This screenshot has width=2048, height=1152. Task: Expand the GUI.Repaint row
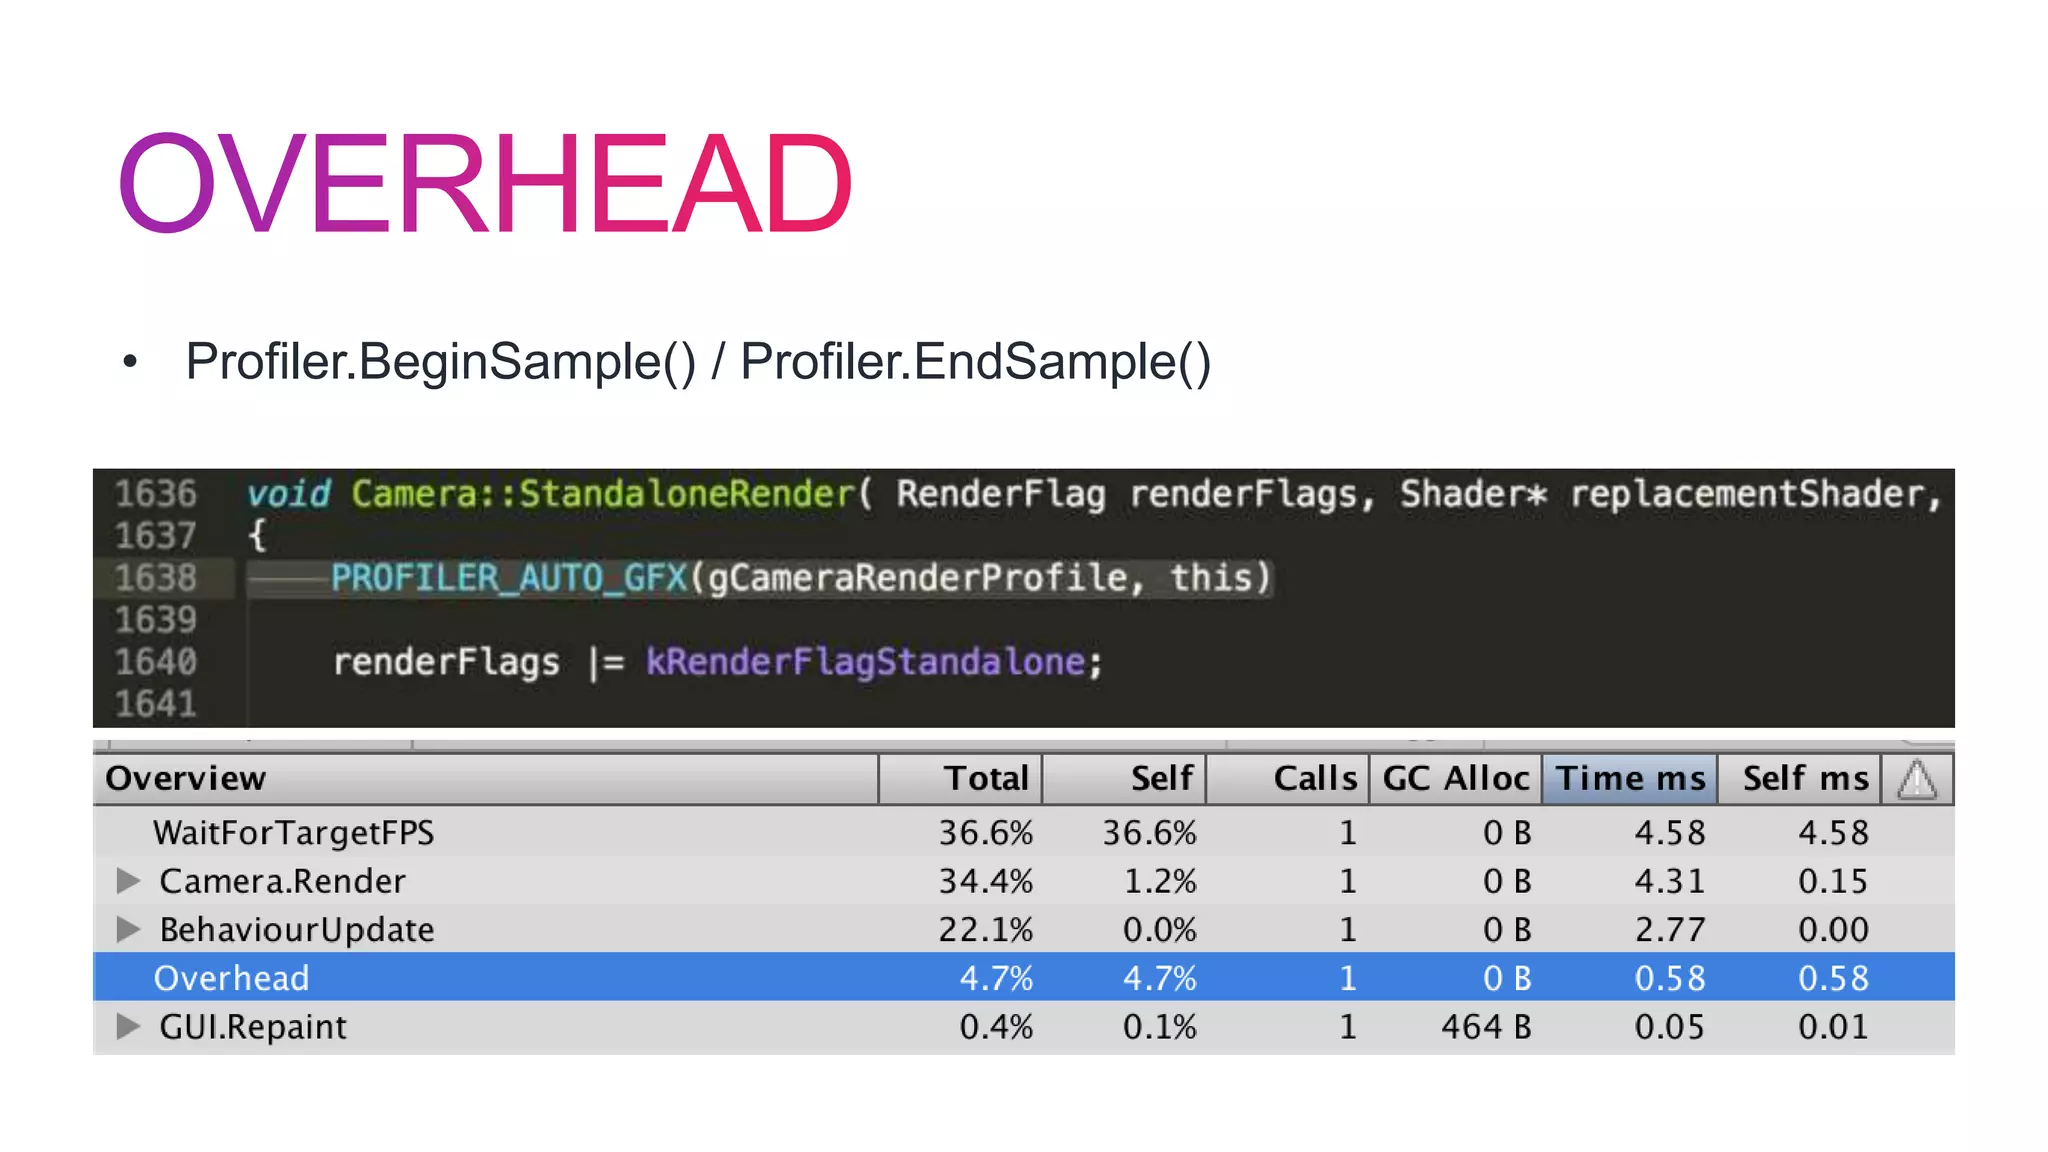pyautogui.click(x=127, y=1027)
